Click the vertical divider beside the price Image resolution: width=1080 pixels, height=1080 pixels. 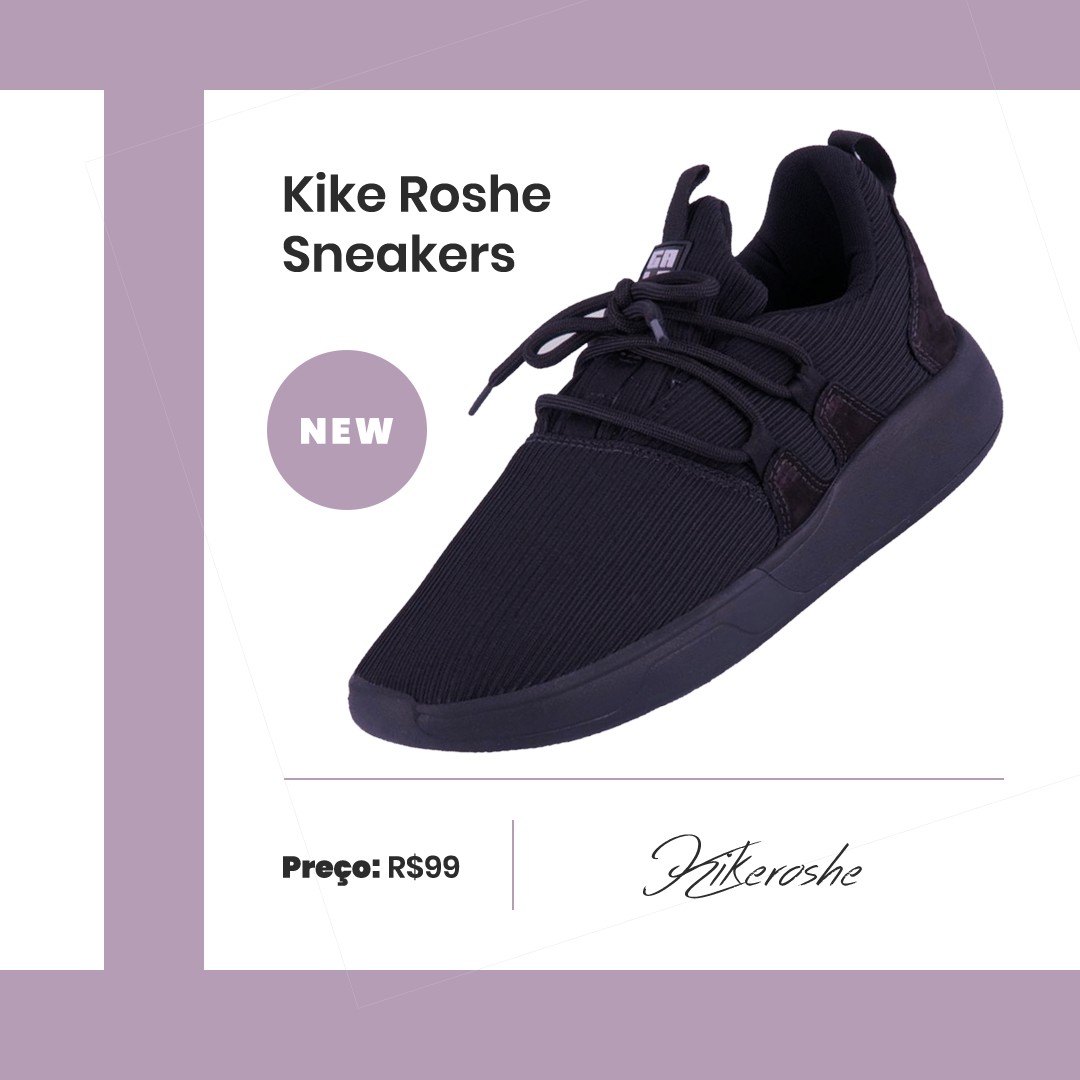point(513,864)
